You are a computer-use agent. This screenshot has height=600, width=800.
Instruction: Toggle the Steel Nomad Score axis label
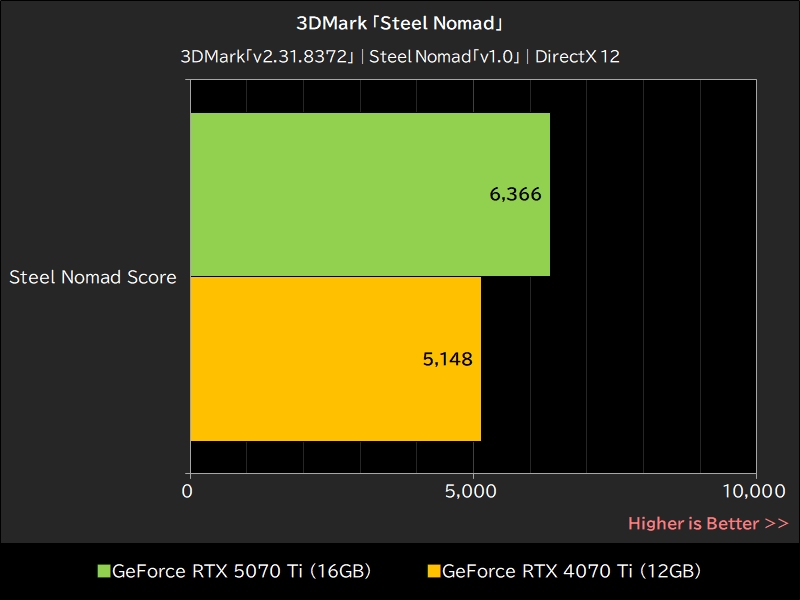(x=93, y=277)
